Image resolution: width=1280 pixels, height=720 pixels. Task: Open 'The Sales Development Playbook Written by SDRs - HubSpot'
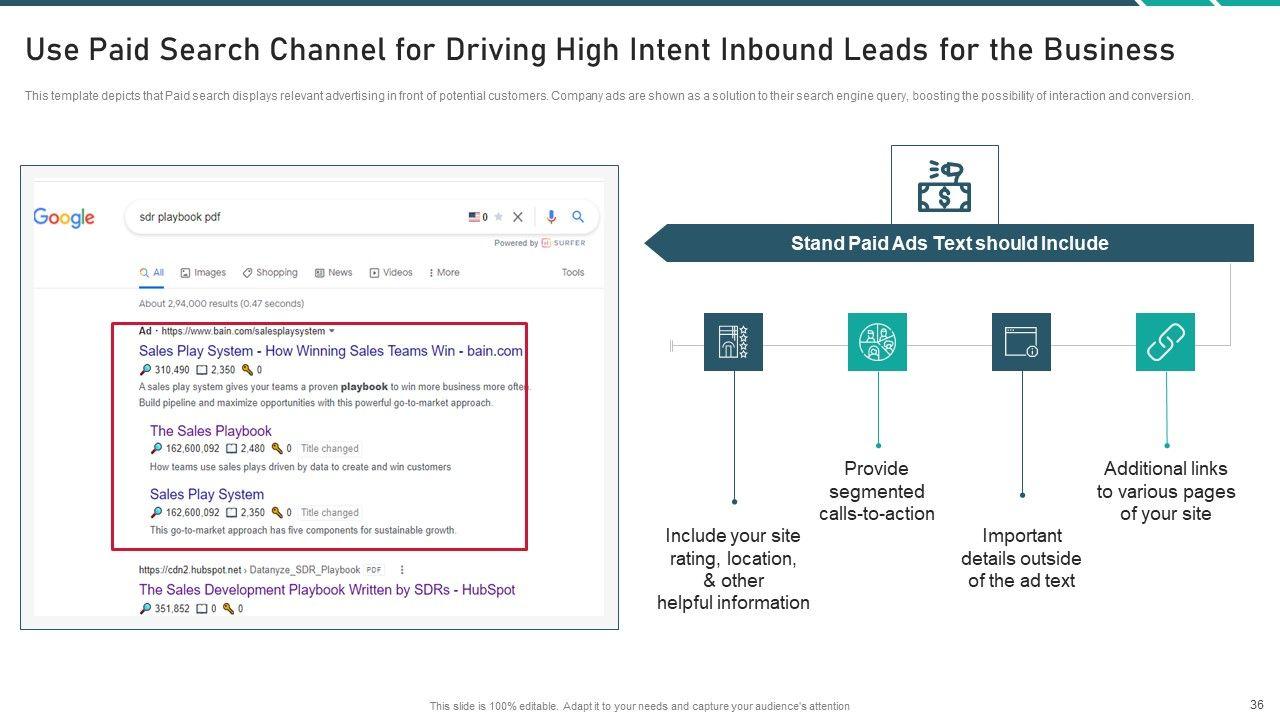[x=327, y=590]
